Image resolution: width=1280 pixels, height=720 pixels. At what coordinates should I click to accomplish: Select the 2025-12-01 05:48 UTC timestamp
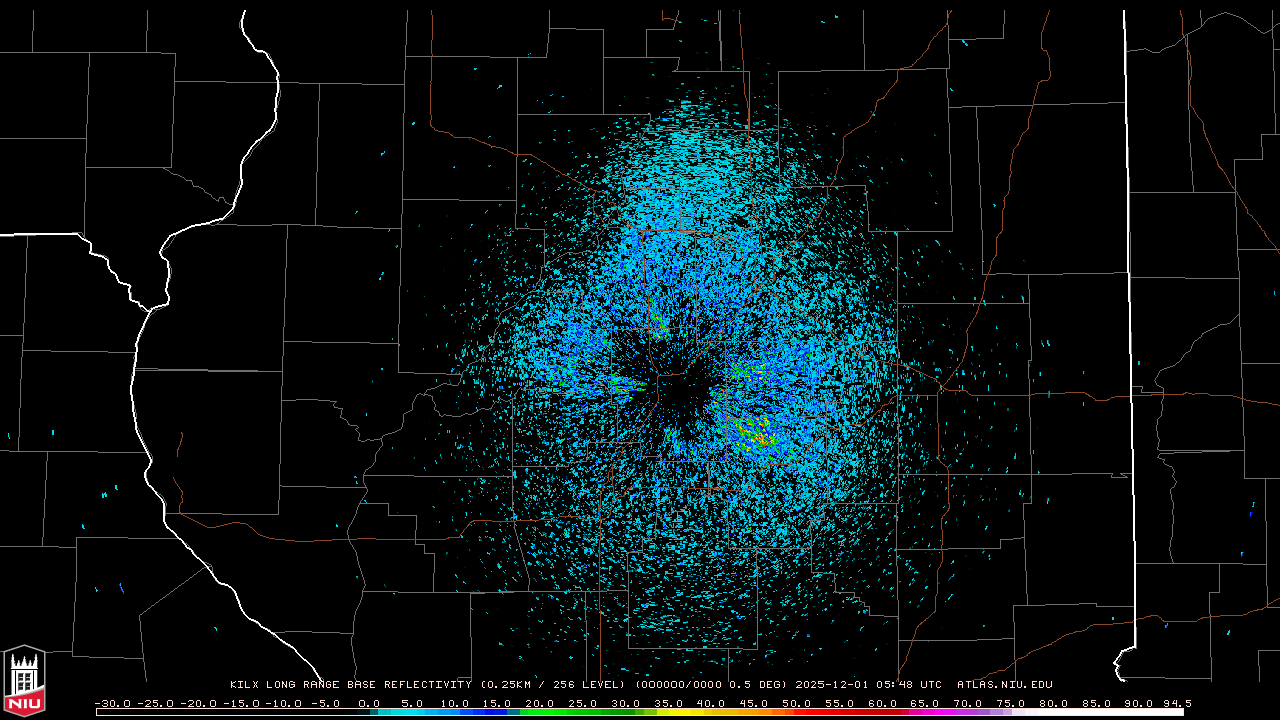point(868,685)
